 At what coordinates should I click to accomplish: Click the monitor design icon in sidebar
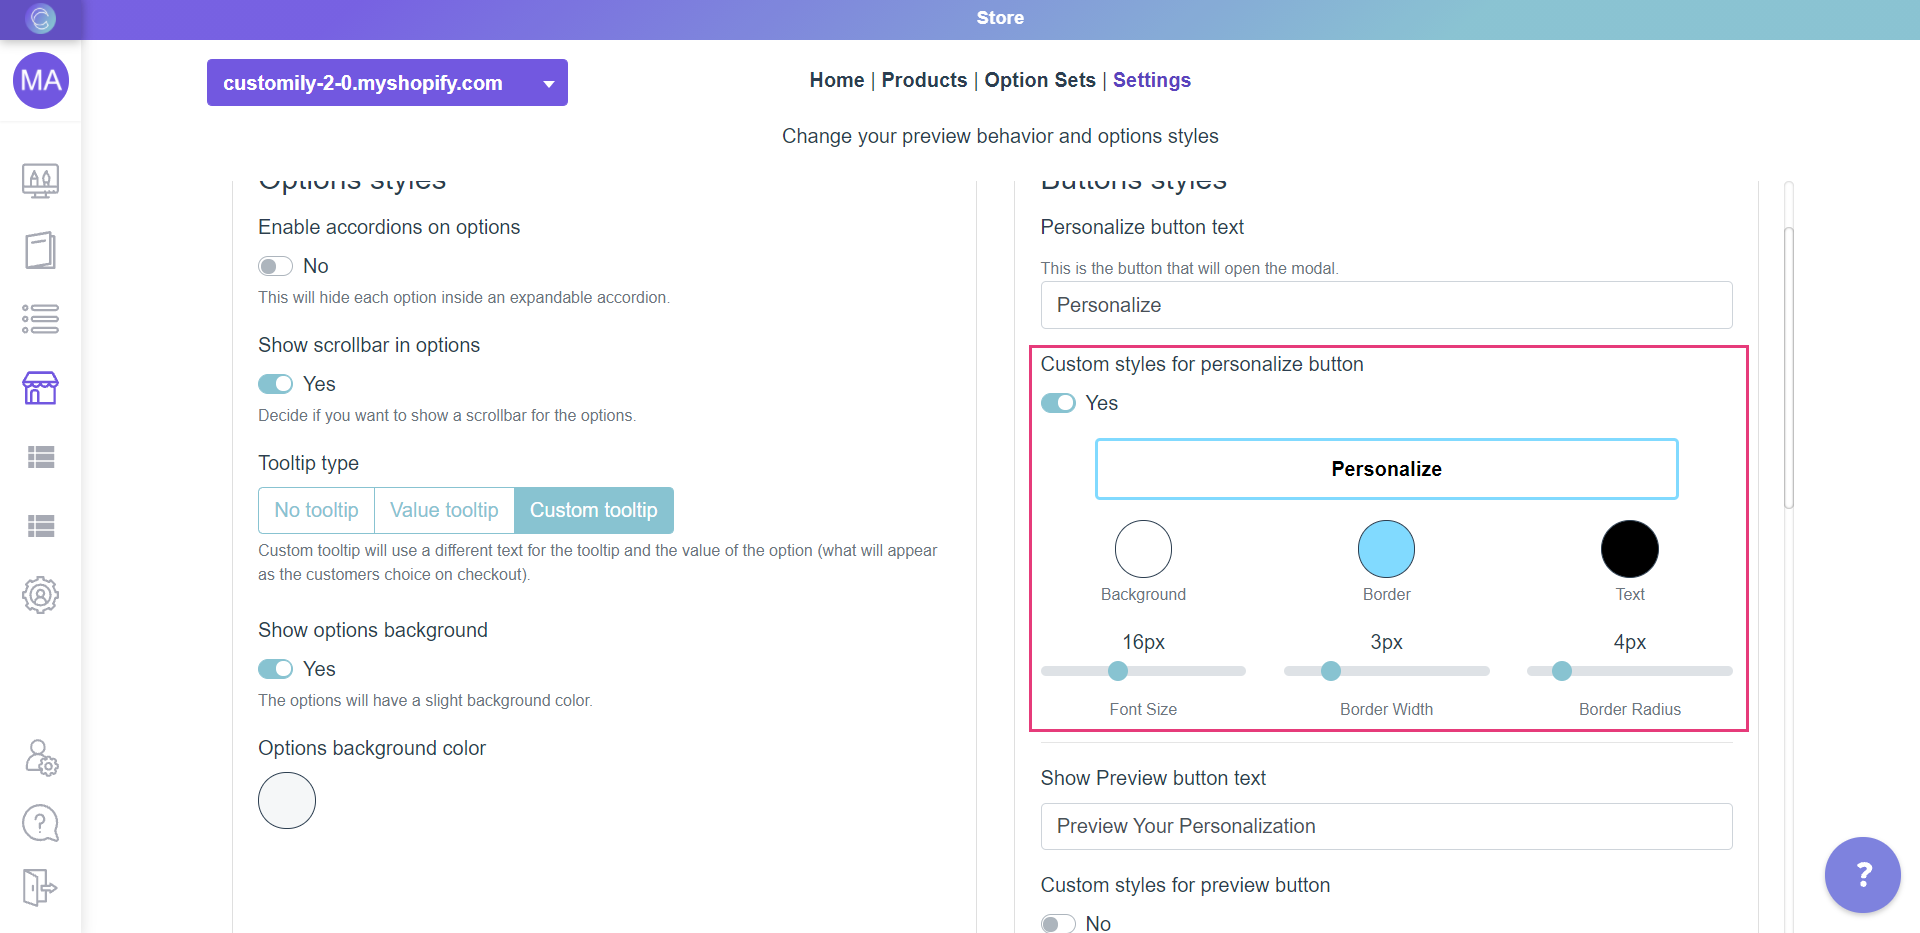[40, 181]
